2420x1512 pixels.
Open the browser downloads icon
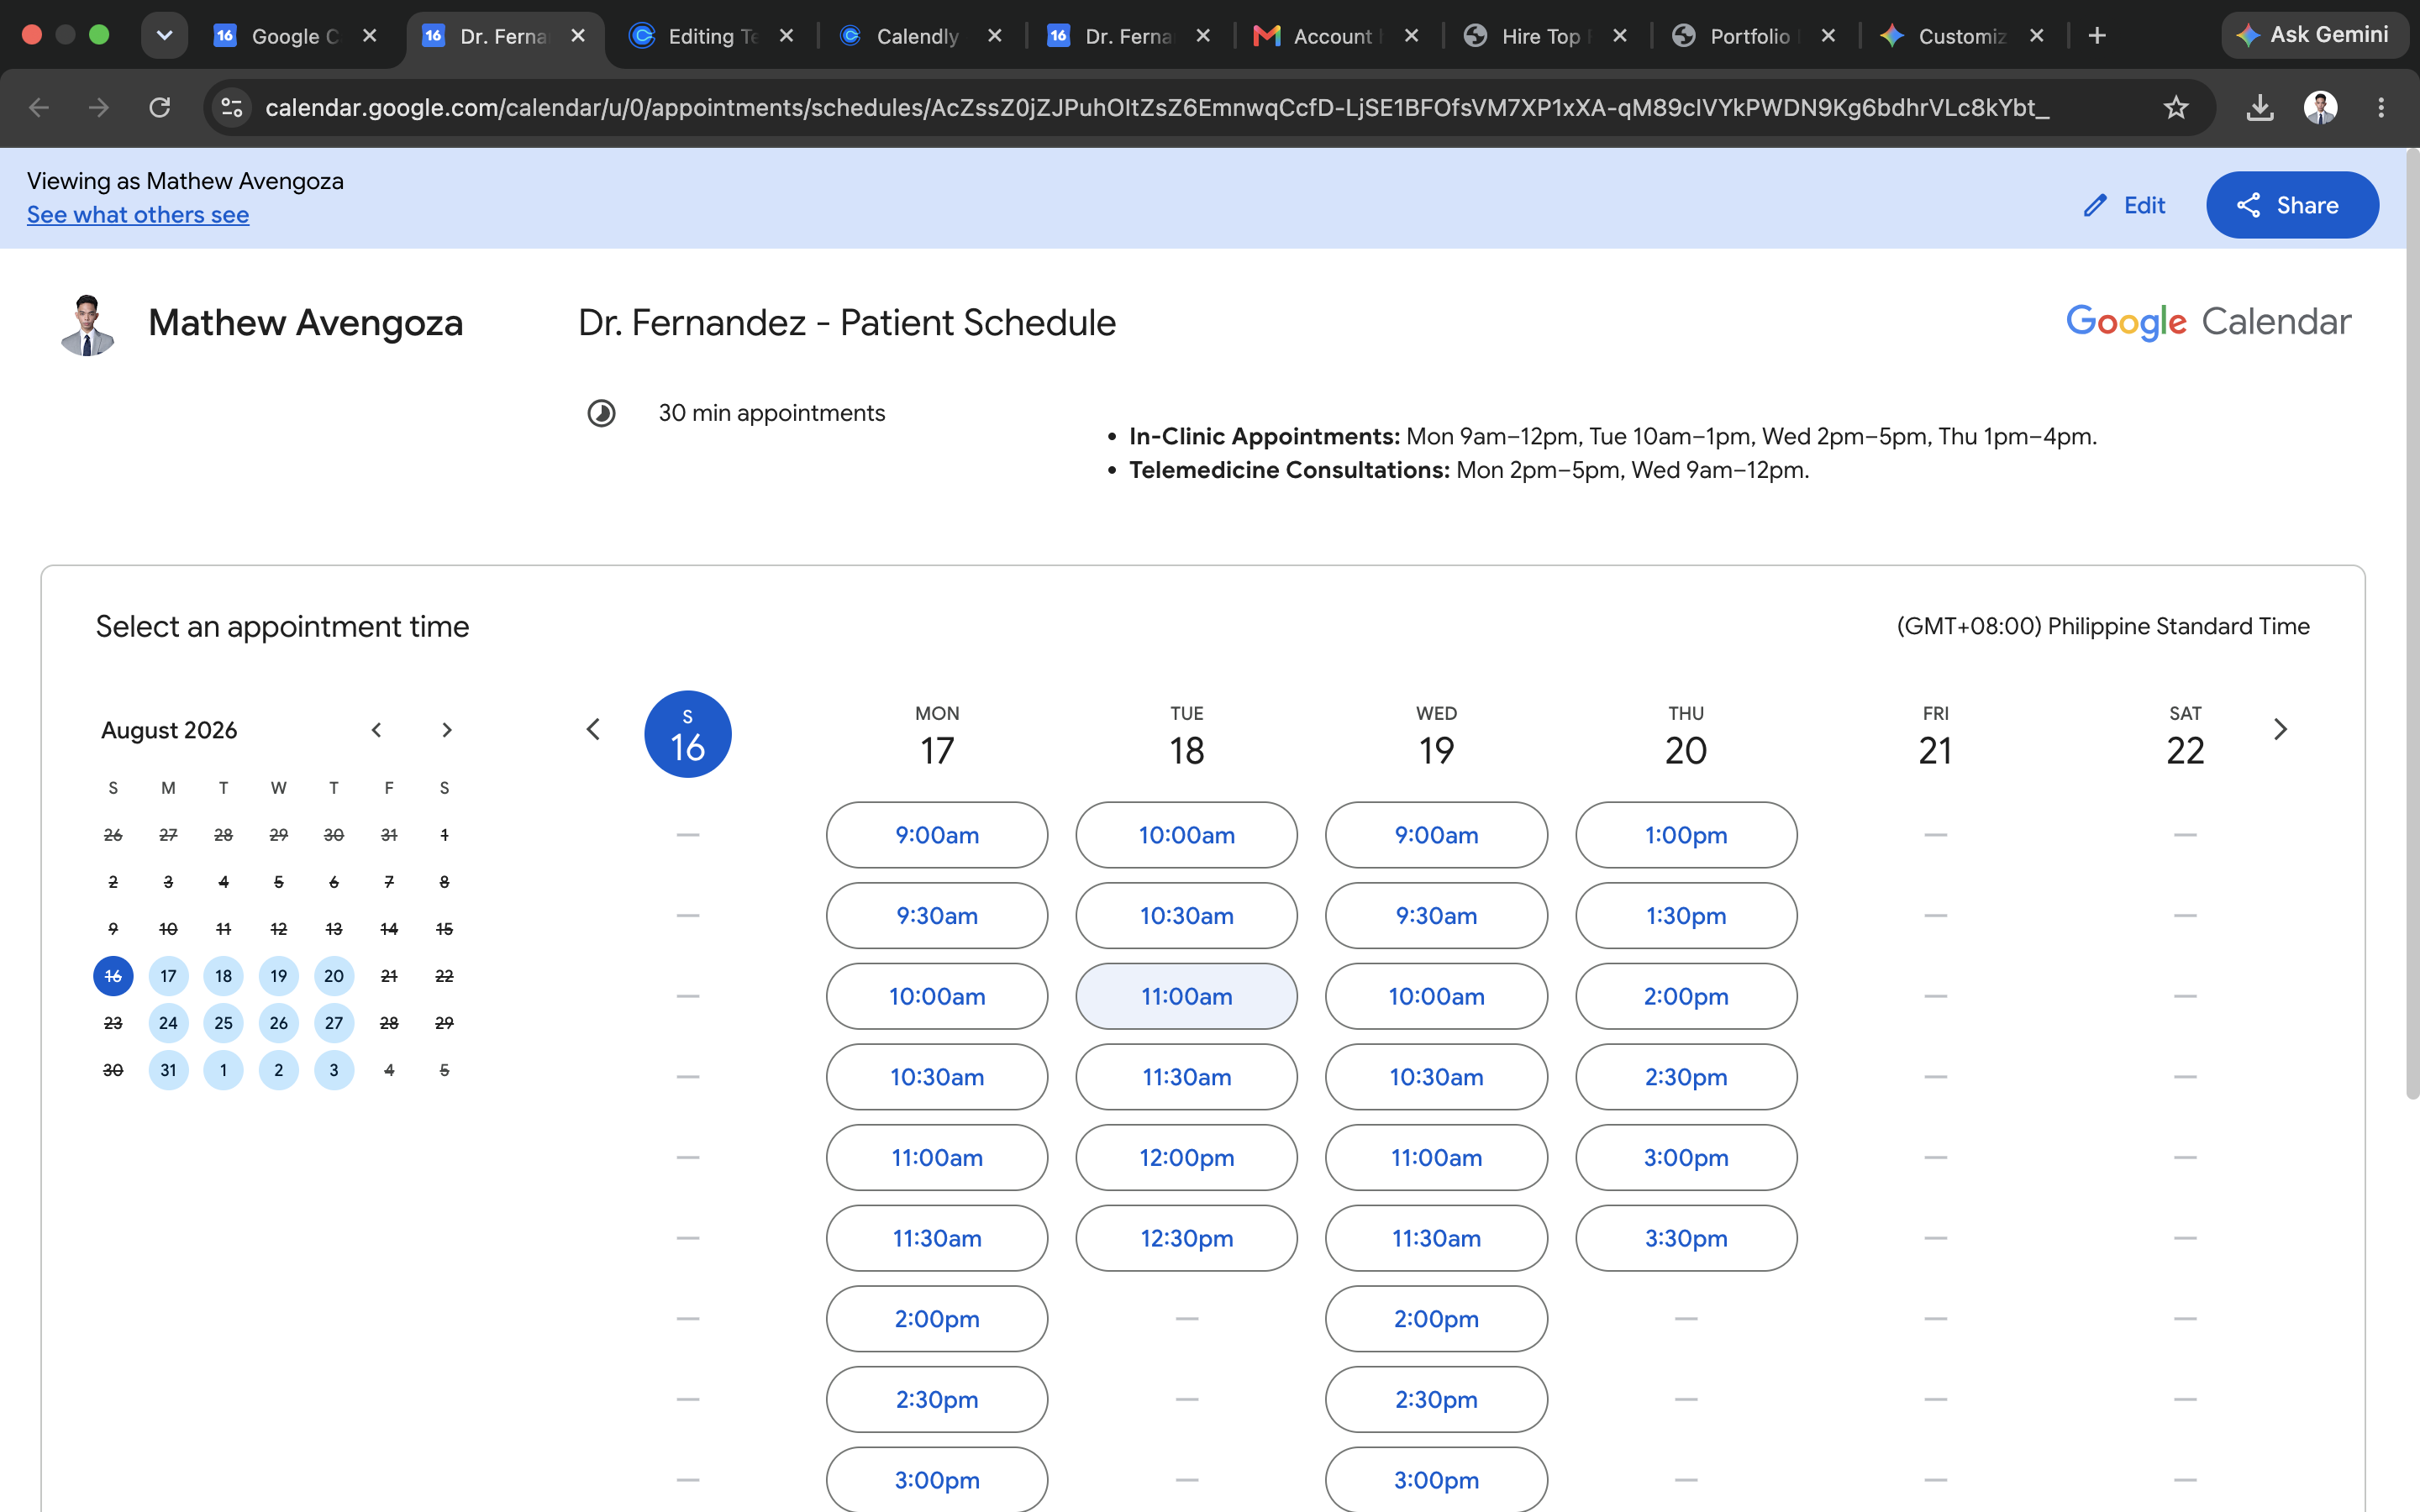(2260, 107)
